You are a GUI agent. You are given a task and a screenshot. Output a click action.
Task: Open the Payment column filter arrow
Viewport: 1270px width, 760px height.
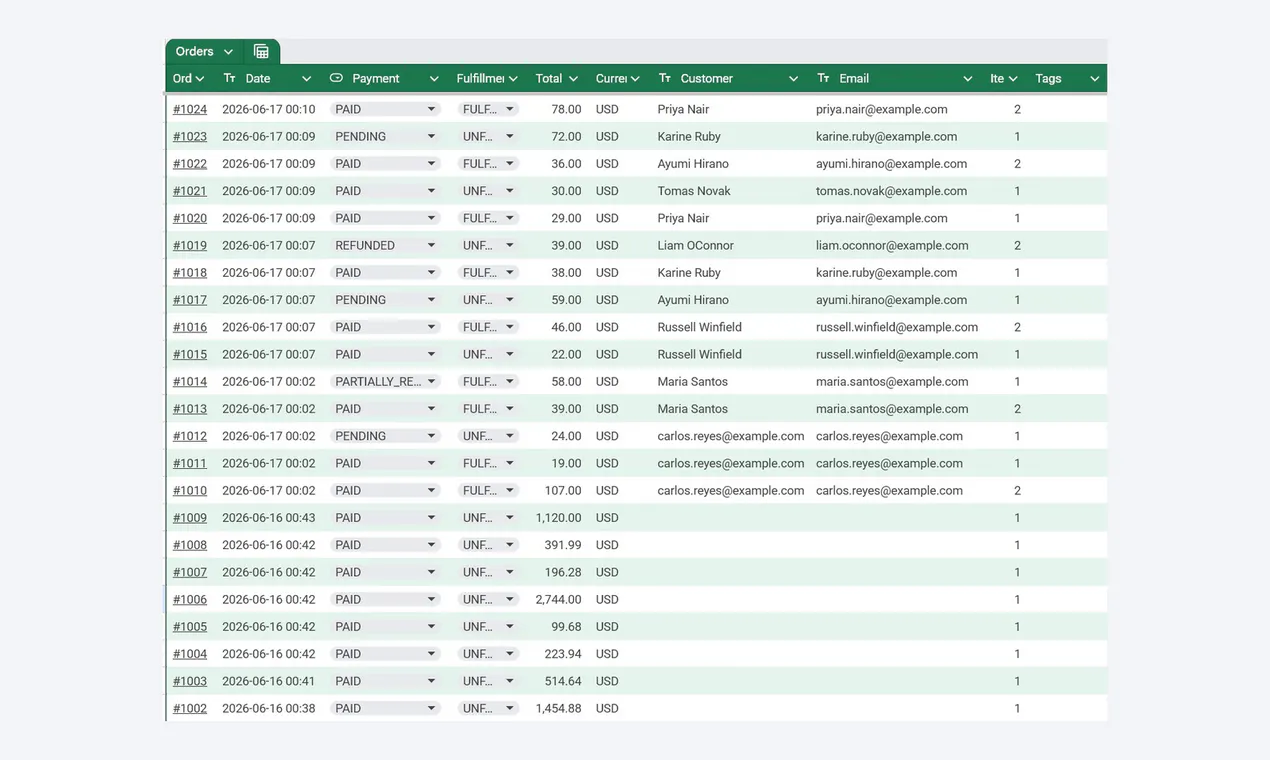(x=434, y=79)
